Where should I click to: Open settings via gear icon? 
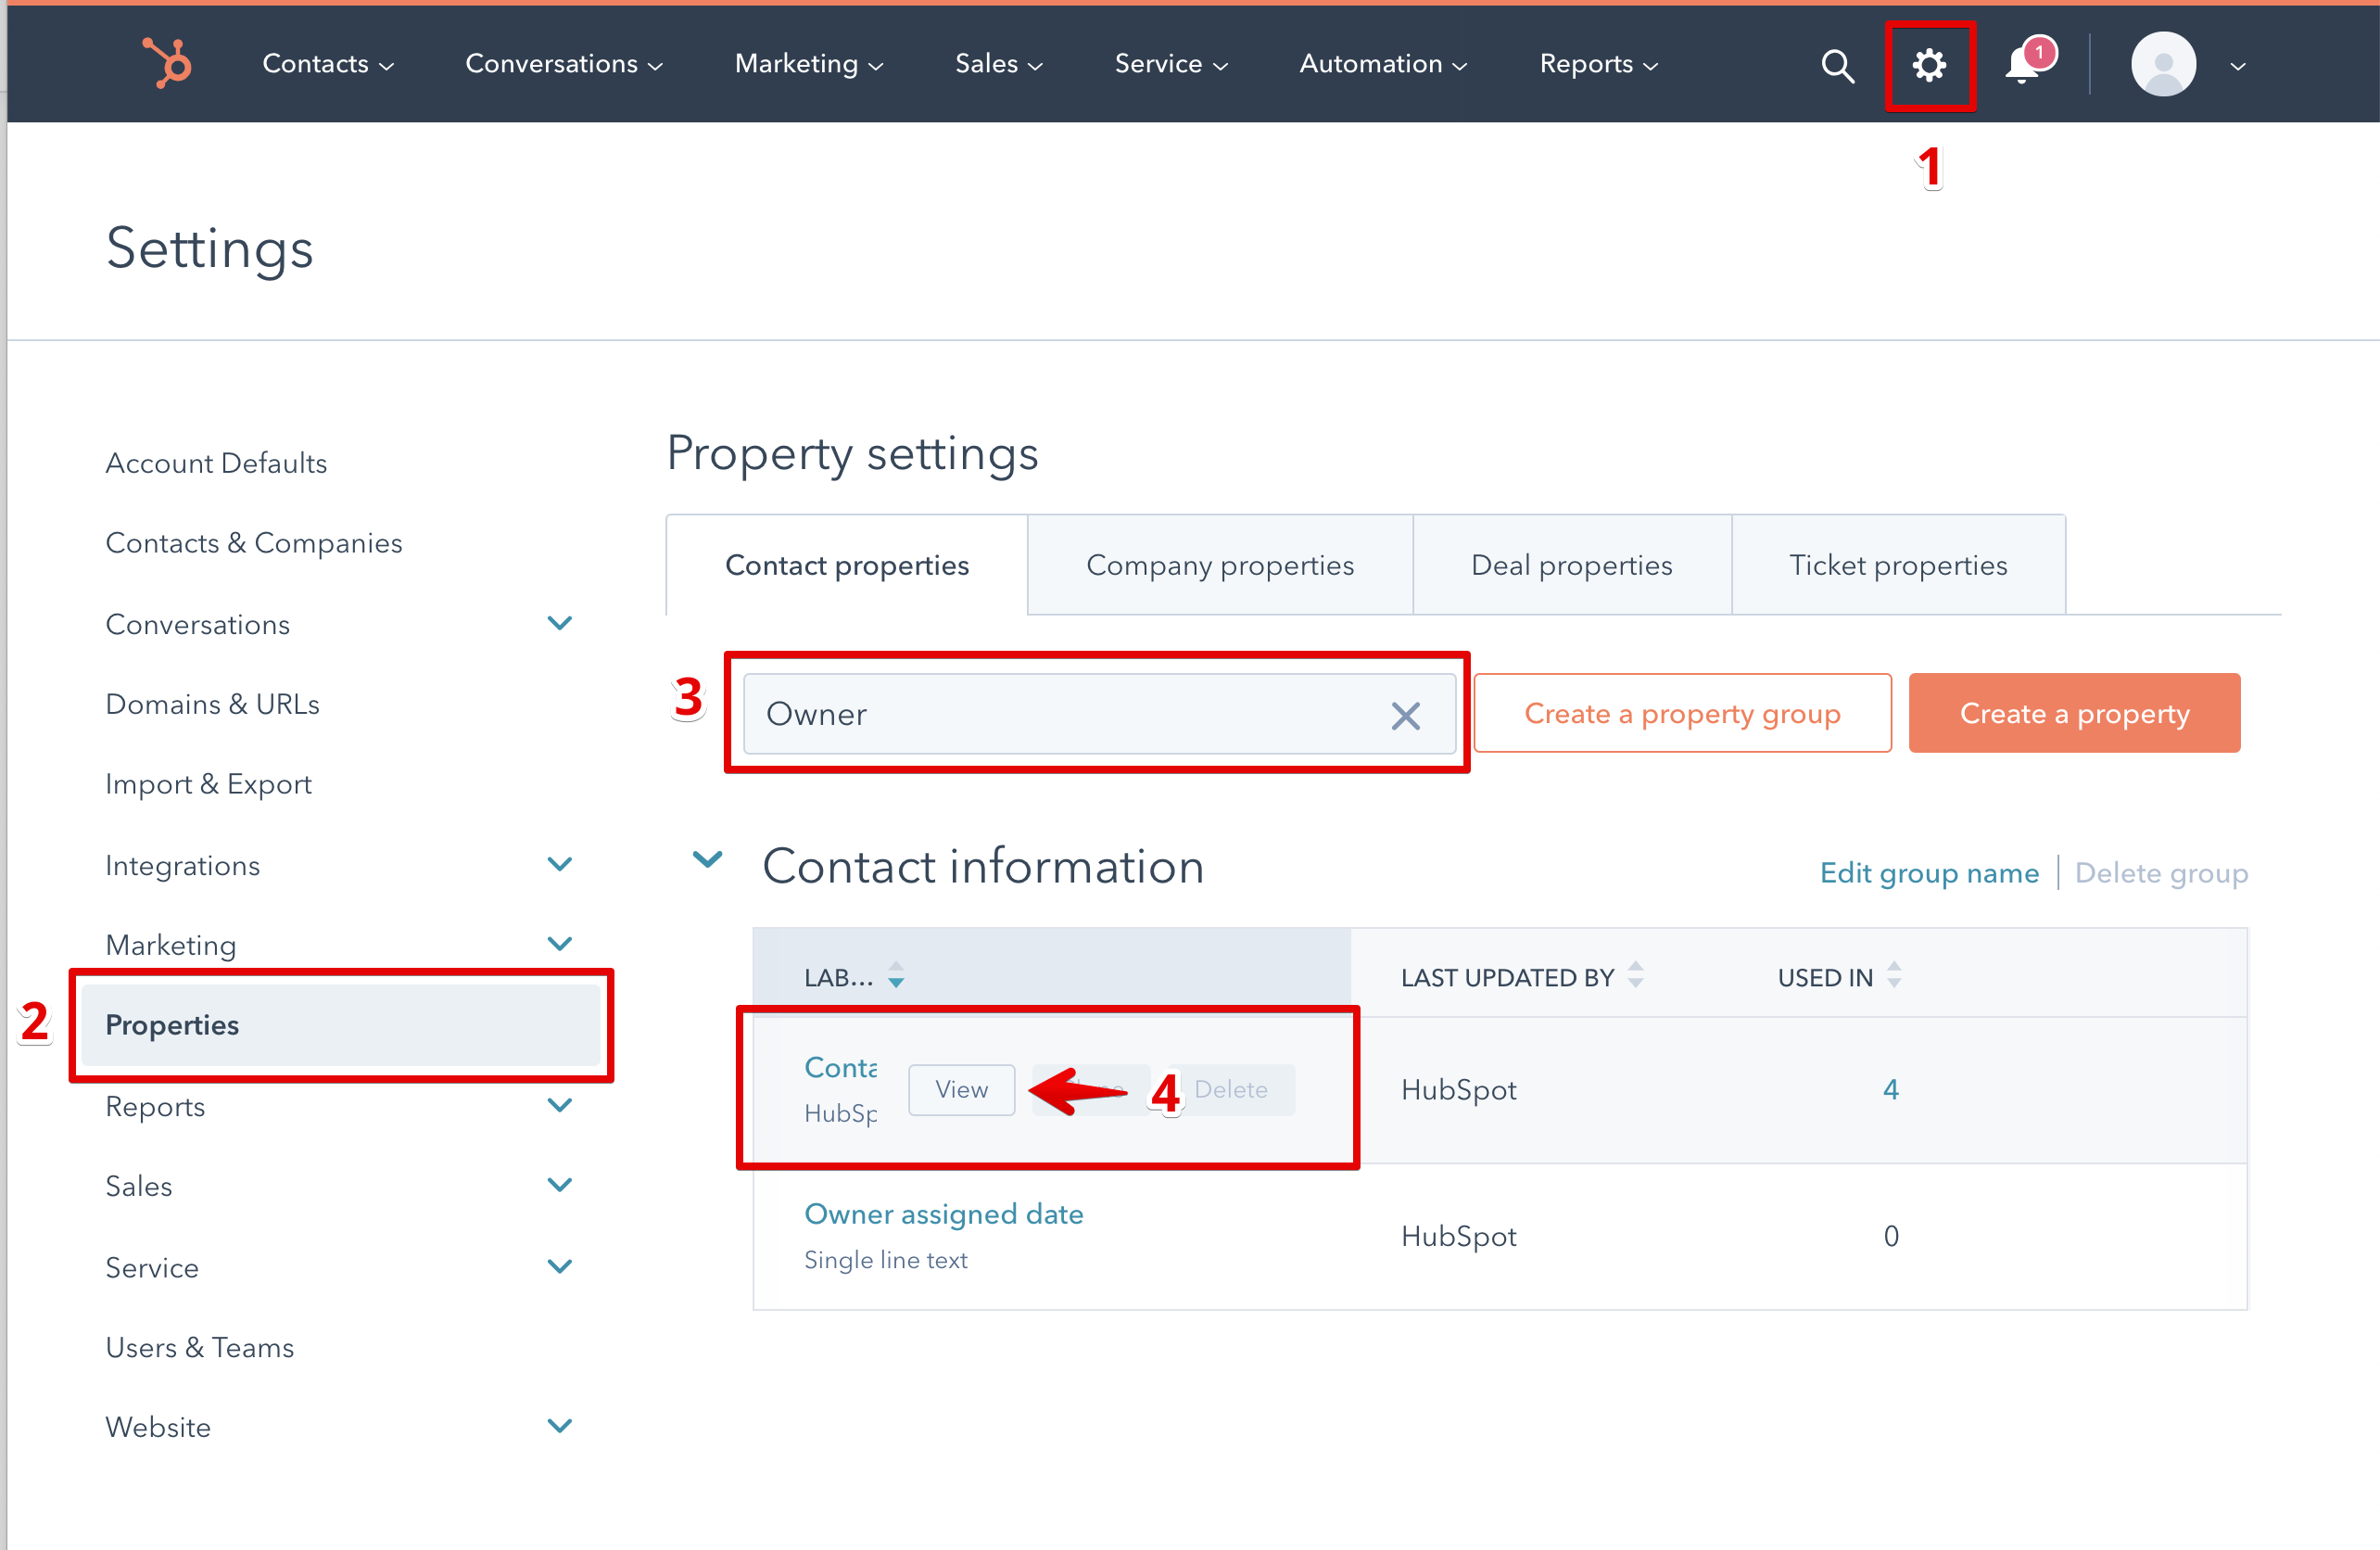click(x=1929, y=66)
